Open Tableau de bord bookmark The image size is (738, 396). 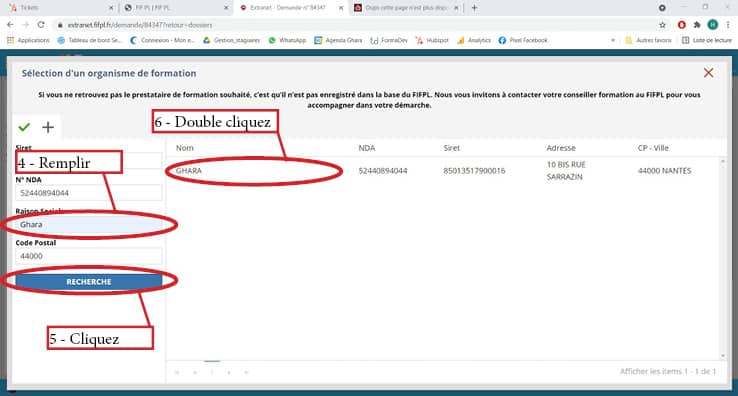[x=89, y=40]
